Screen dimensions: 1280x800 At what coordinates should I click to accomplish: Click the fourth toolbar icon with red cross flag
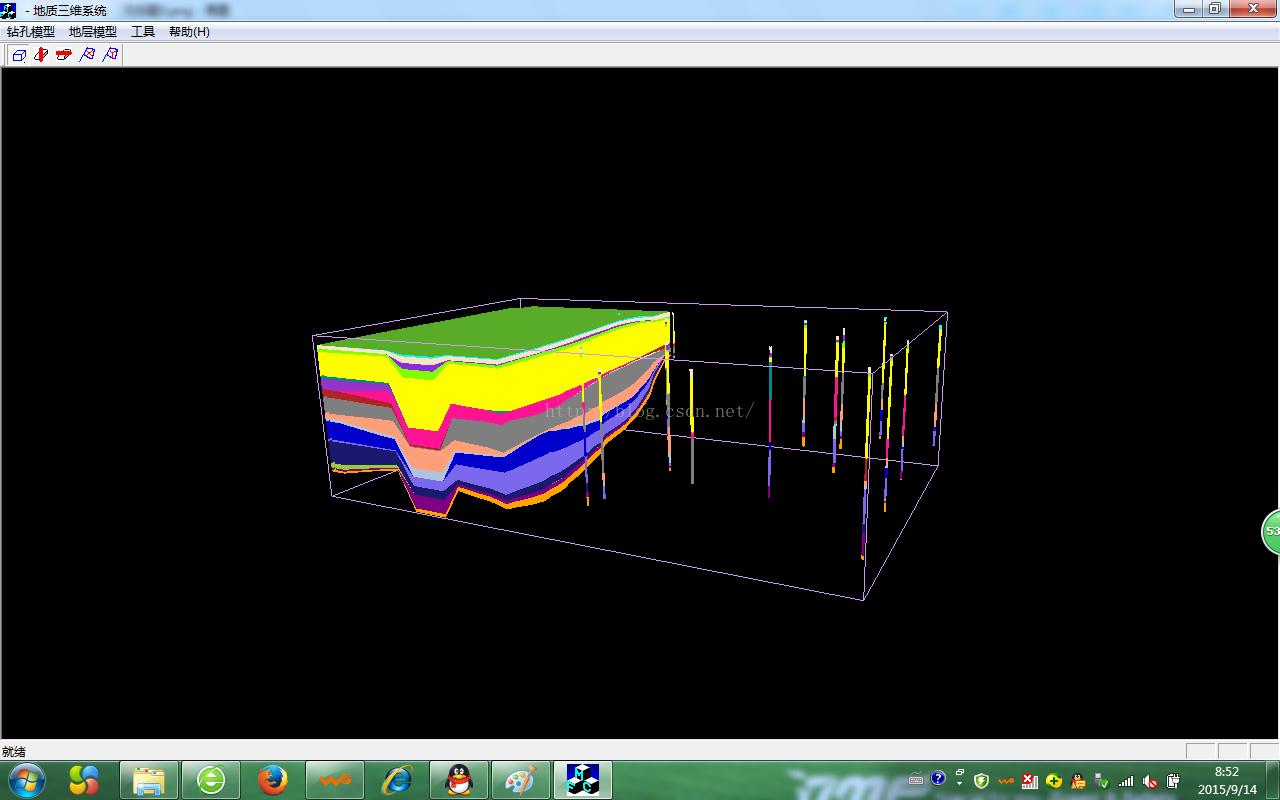coord(87,55)
